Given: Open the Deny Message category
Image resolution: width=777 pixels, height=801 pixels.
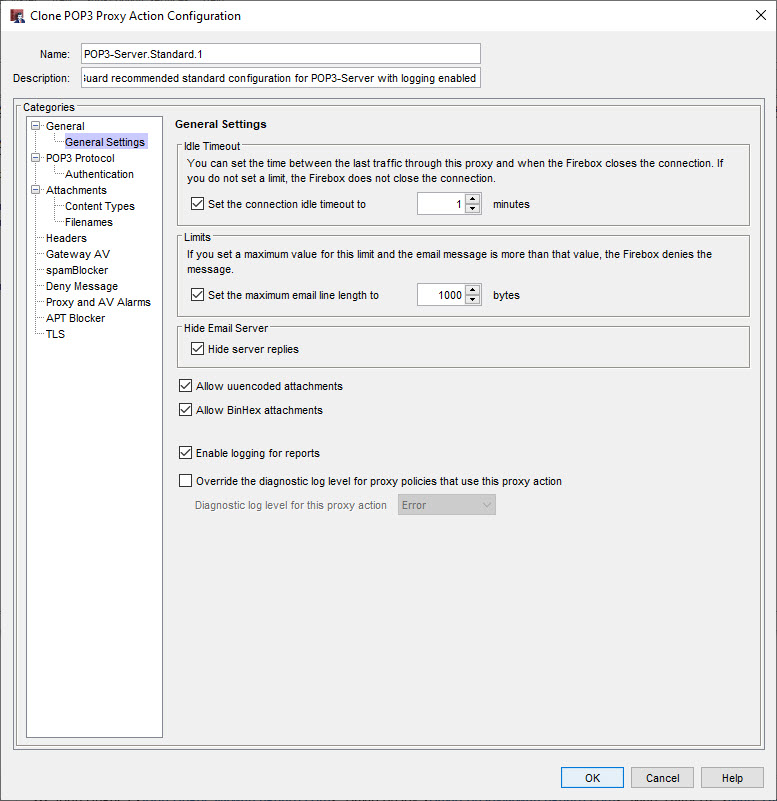Looking at the screenshot, I should (x=82, y=286).
